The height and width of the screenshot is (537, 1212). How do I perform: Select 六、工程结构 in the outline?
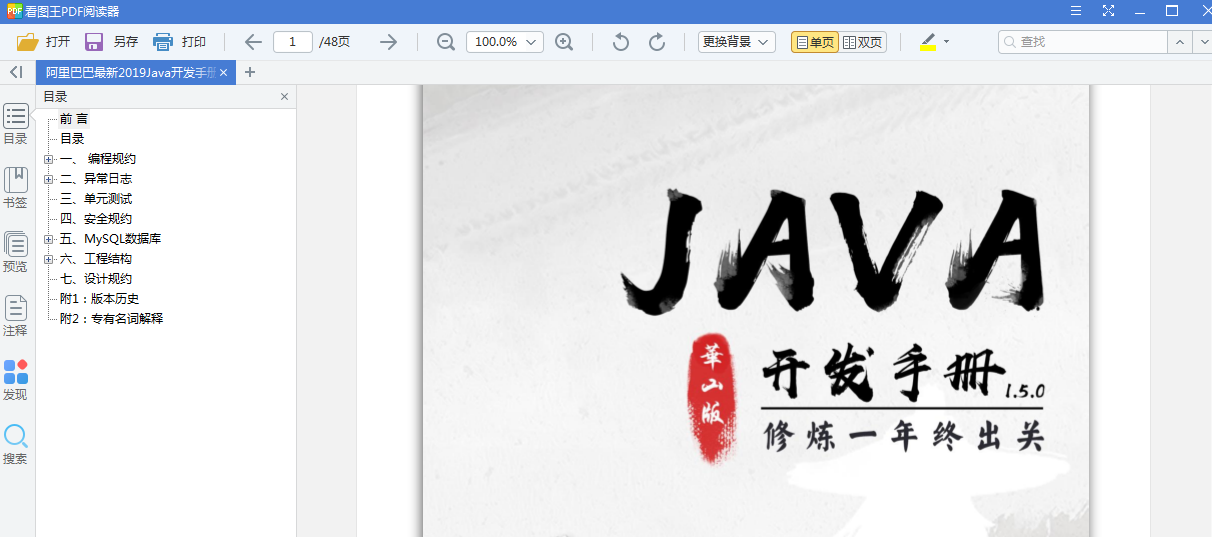(x=96, y=259)
